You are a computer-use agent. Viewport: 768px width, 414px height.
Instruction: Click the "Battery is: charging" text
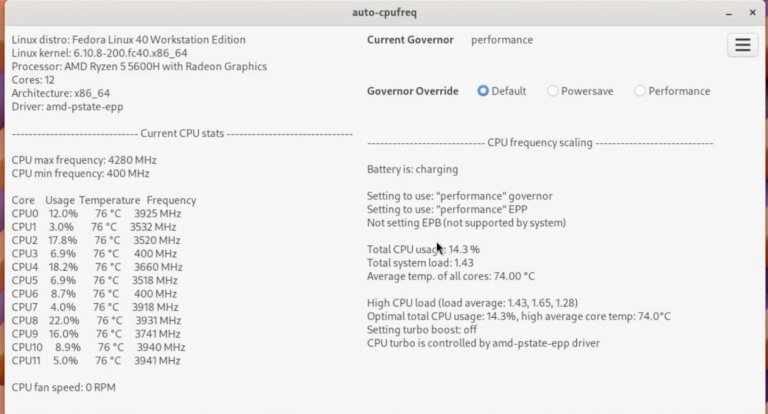click(x=412, y=170)
